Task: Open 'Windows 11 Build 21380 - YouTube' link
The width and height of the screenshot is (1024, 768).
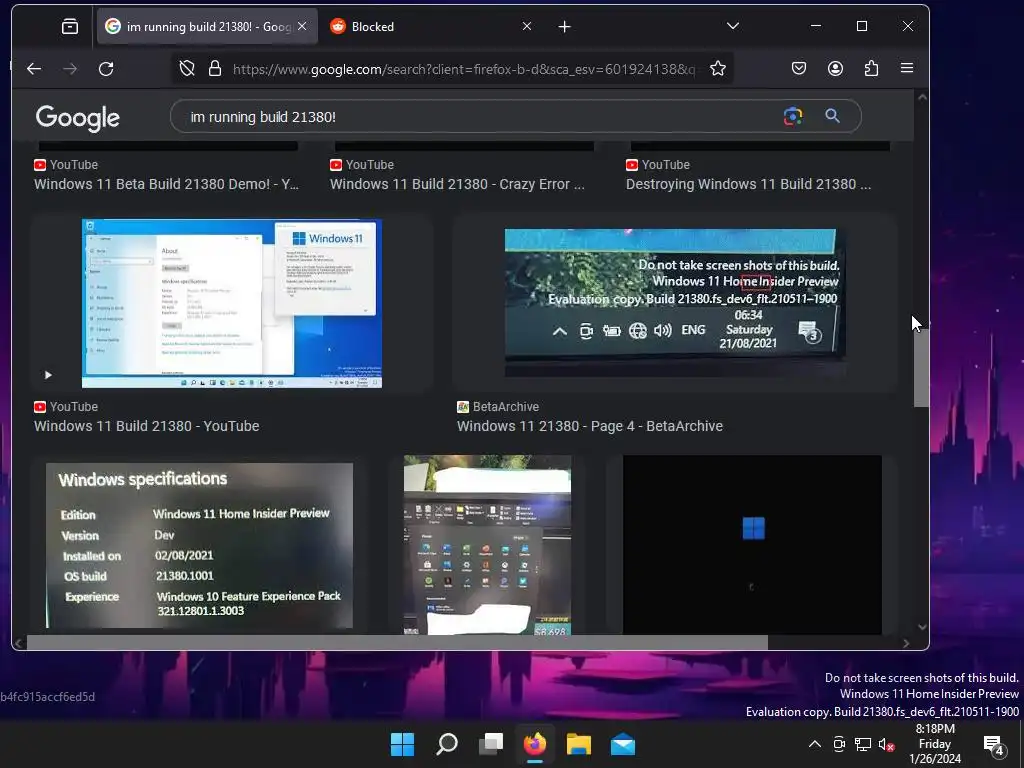Action: [146, 426]
